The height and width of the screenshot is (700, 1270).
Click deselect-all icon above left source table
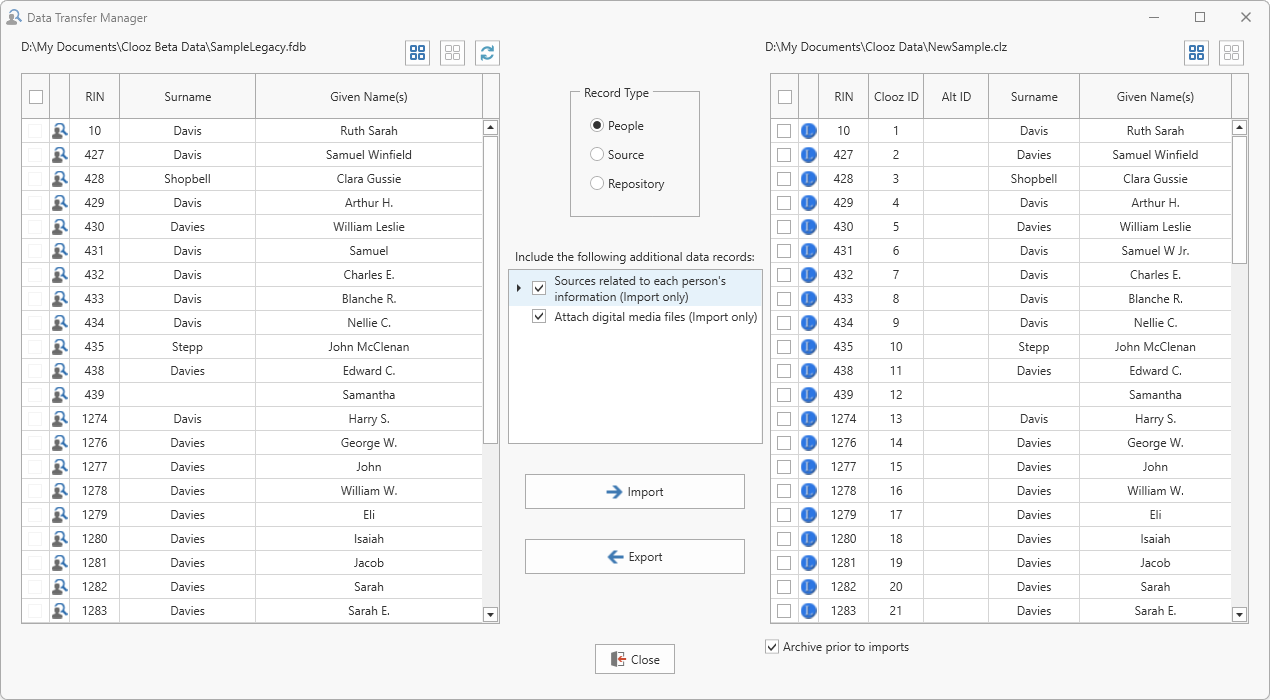(453, 53)
